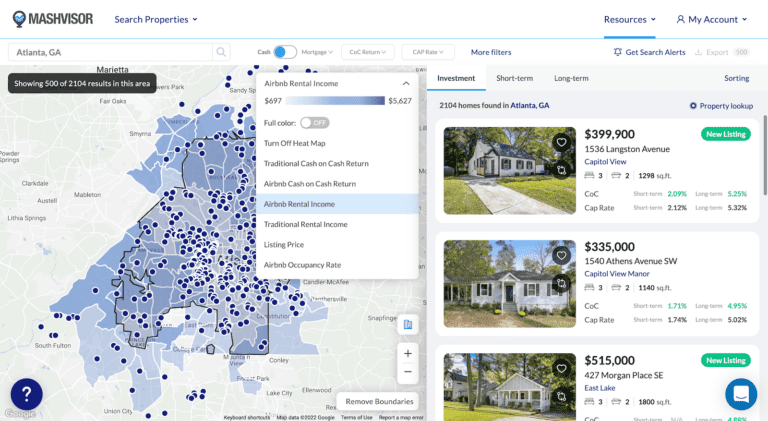Screen dimensions: 768x421
Task: Click the search magnifier icon
Action: point(220,52)
